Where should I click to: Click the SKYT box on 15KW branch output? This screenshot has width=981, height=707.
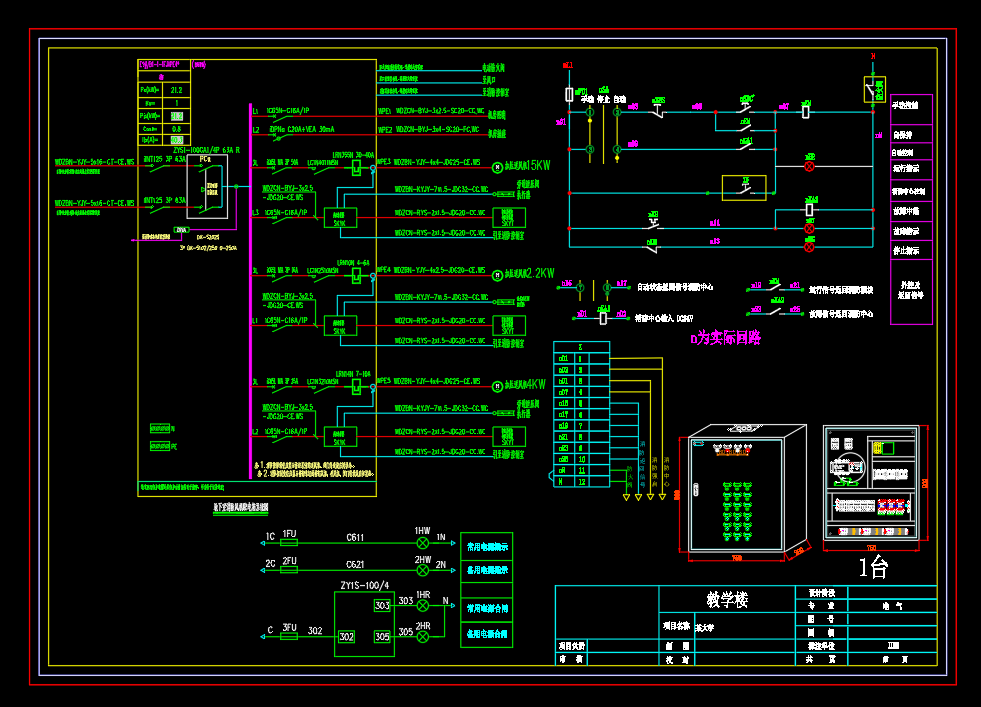[x=509, y=218]
